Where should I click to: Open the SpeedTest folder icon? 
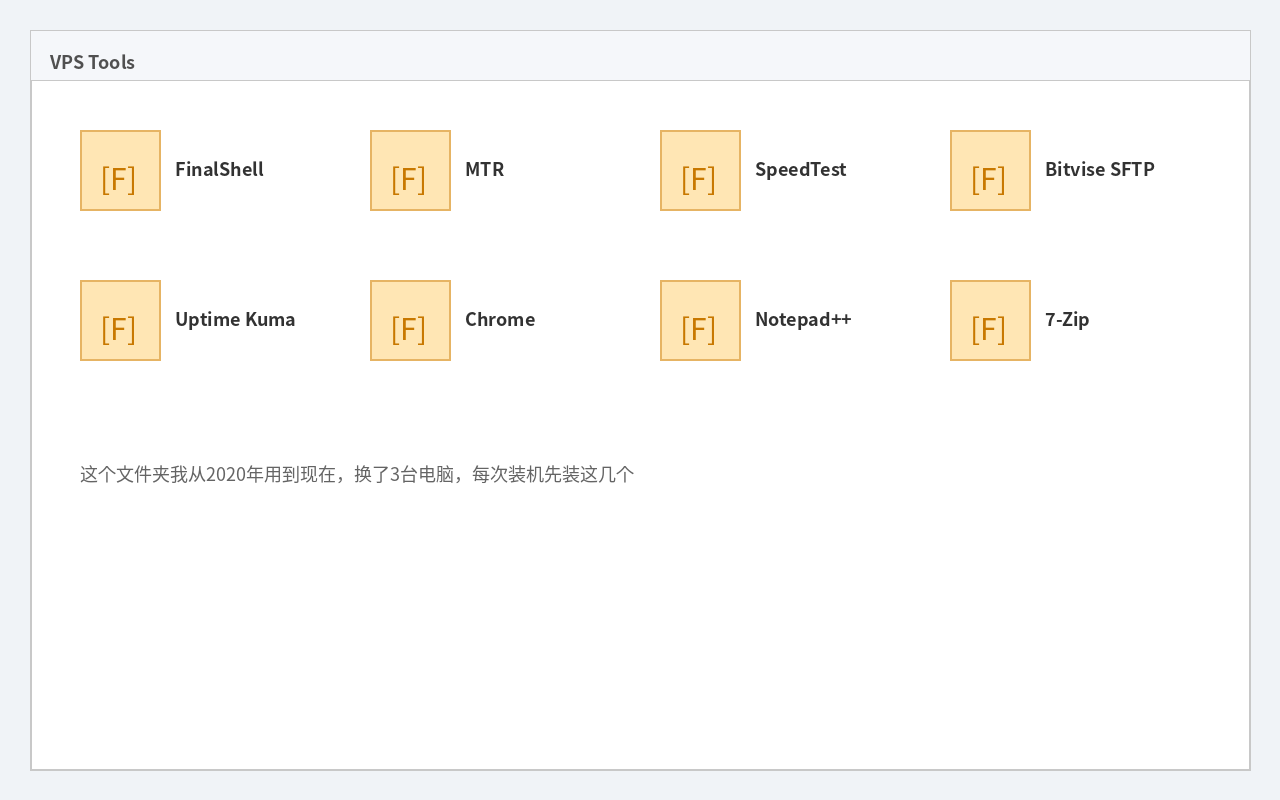pos(700,170)
